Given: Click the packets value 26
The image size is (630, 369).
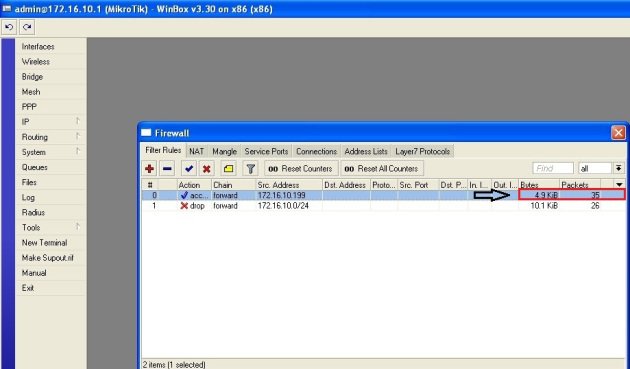Looking at the screenshot, I should tap(595, 206).
